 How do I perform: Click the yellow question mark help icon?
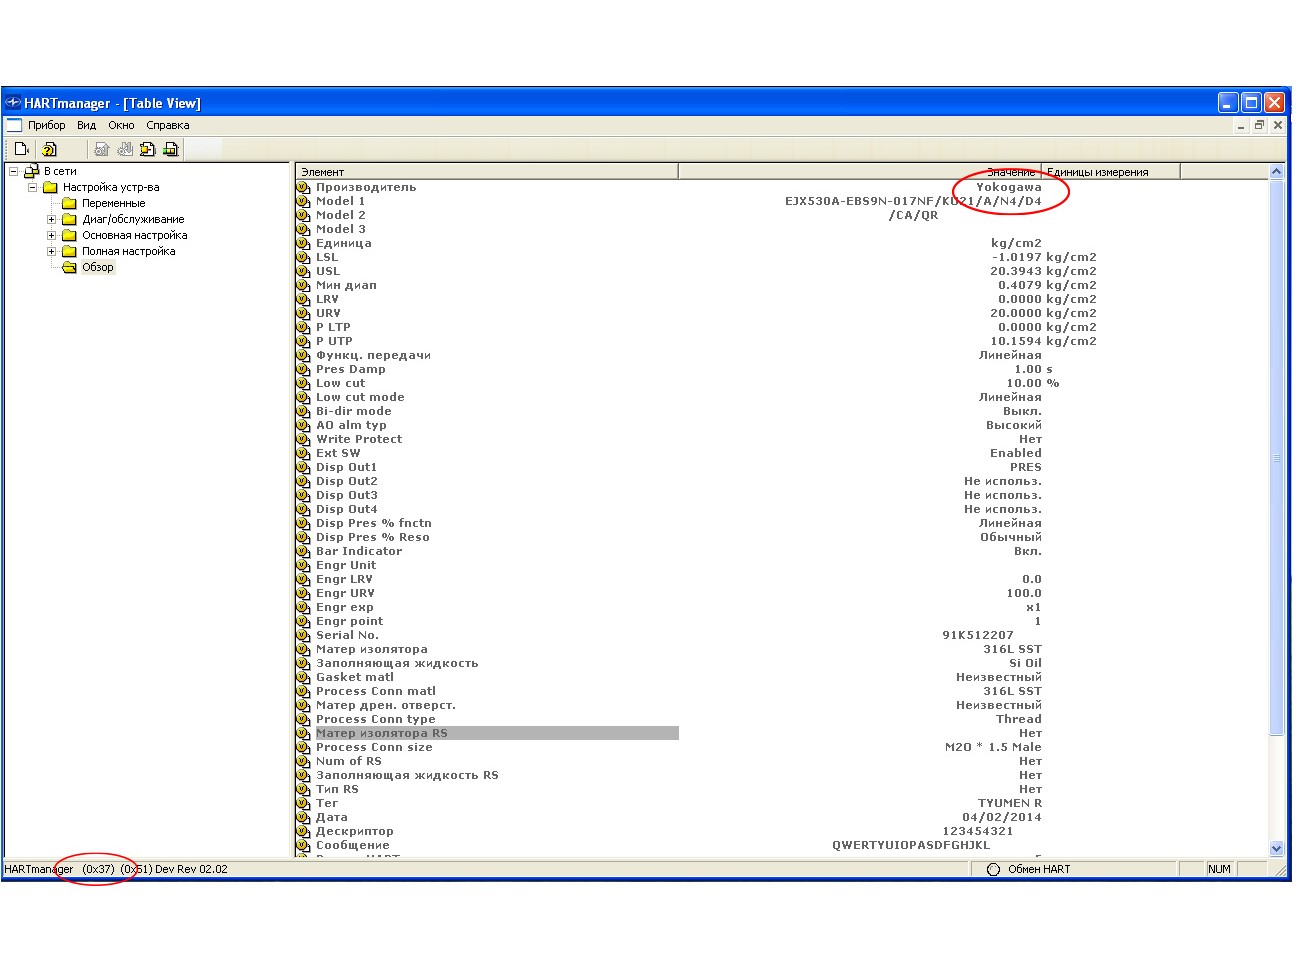tap(49, 149)
